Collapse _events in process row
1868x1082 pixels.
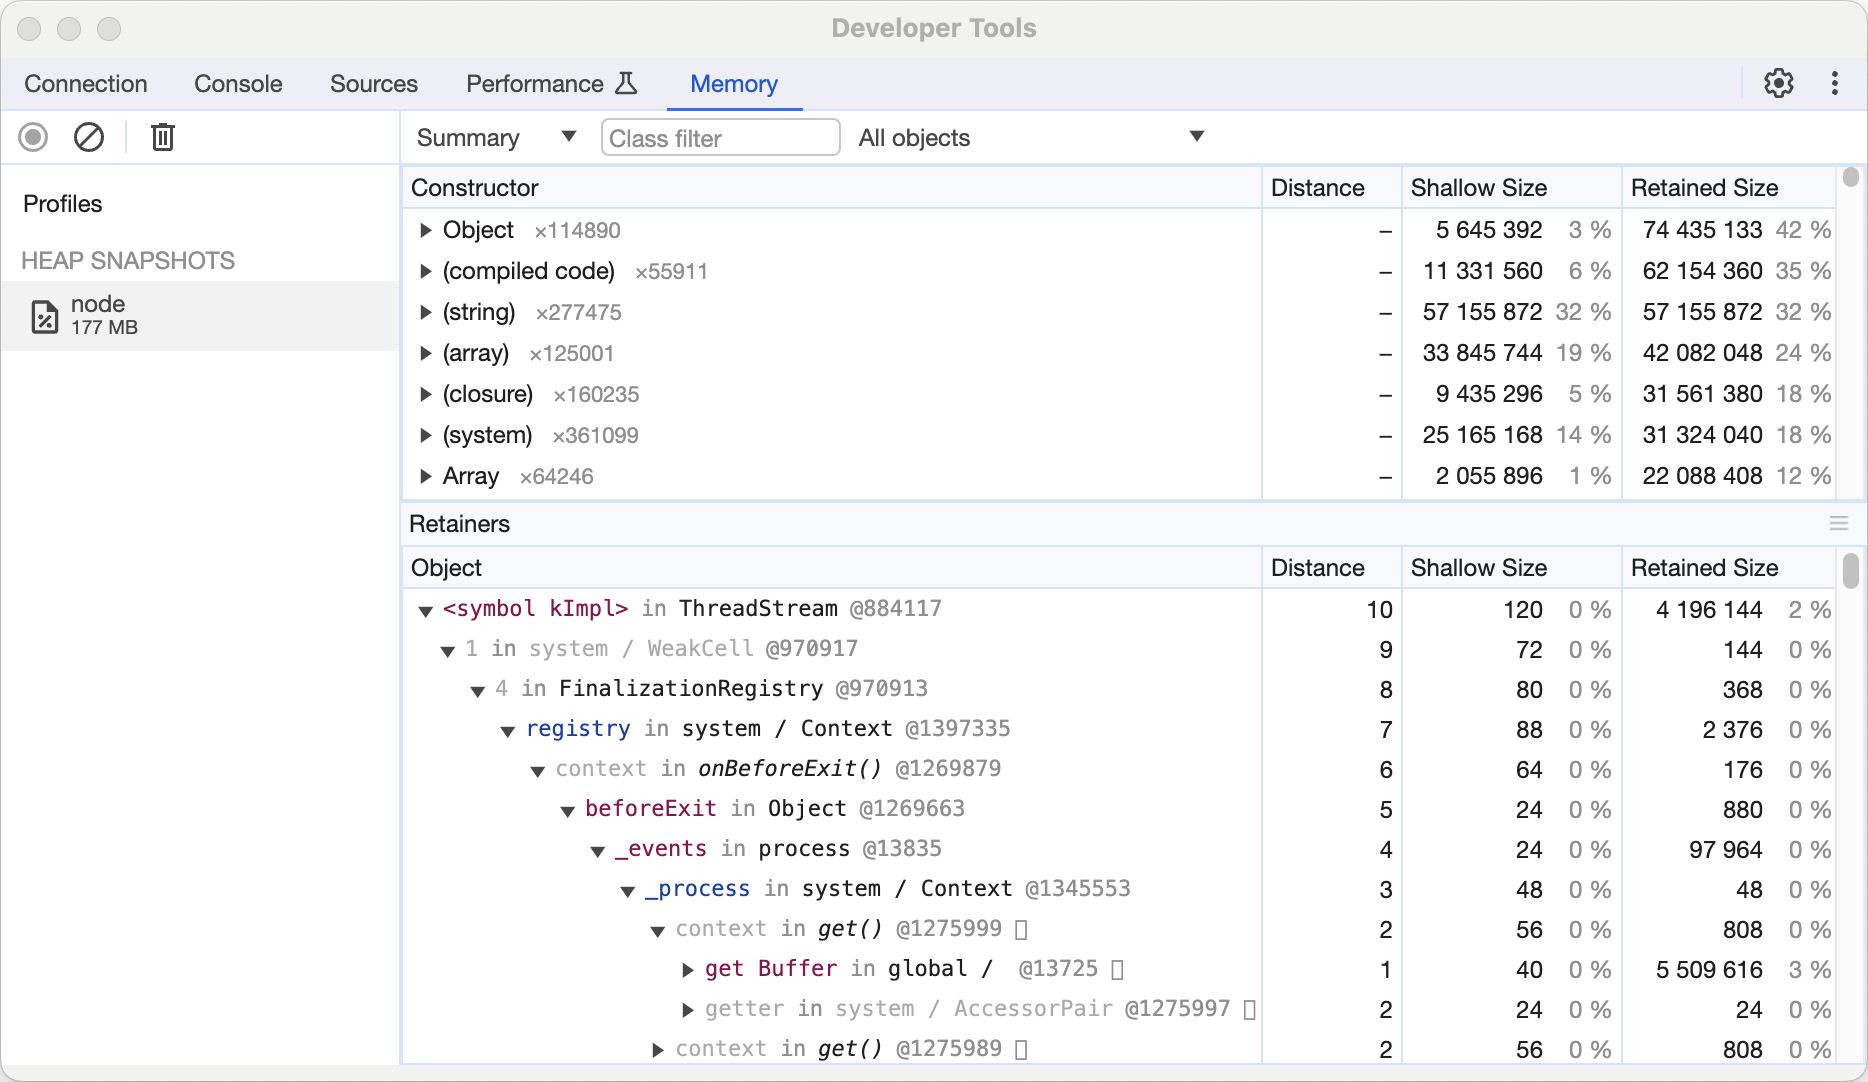pos(598,850)
